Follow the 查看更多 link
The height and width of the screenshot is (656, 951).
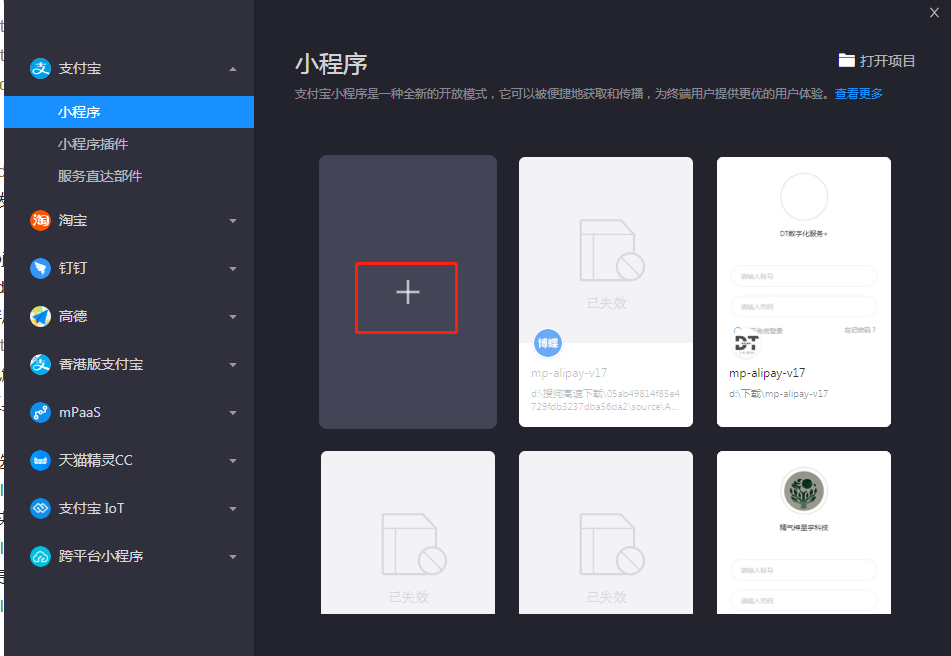(x=858, y=93)
